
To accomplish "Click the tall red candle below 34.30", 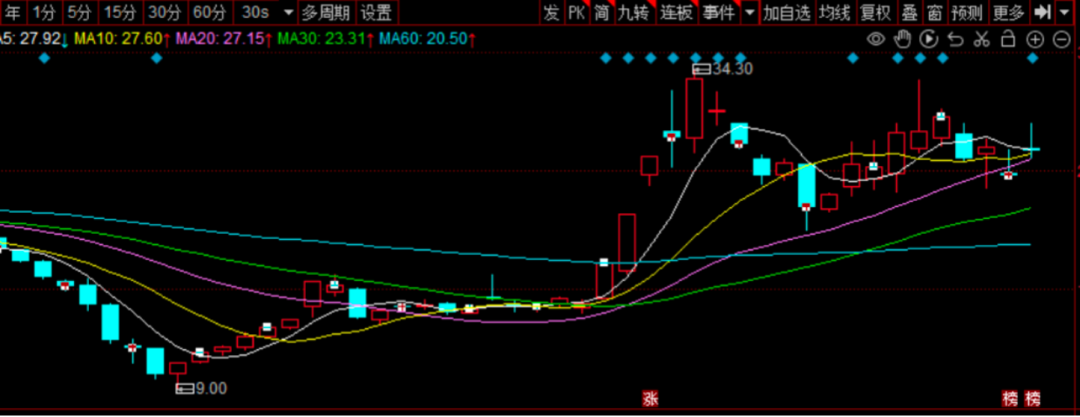I will coord(694,109).
